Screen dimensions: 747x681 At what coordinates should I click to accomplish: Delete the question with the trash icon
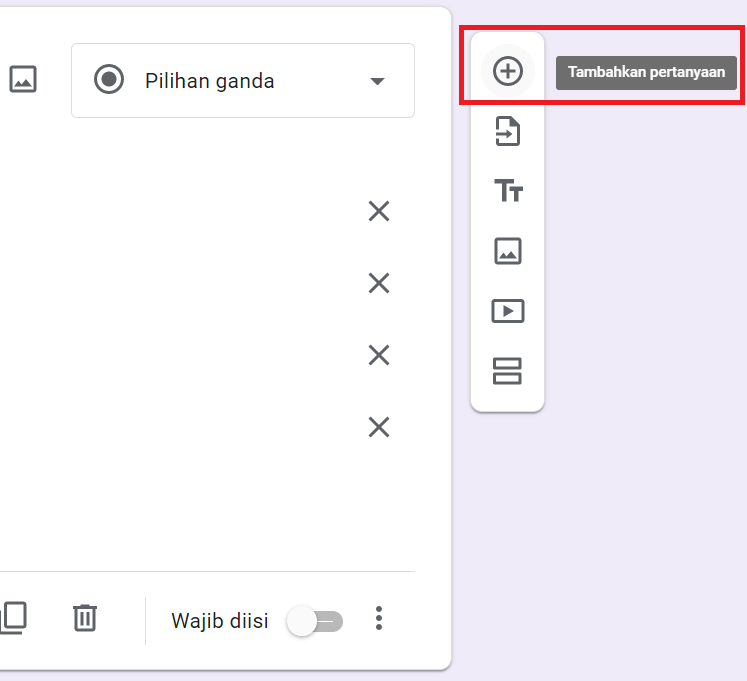click(x=85, y=618)
